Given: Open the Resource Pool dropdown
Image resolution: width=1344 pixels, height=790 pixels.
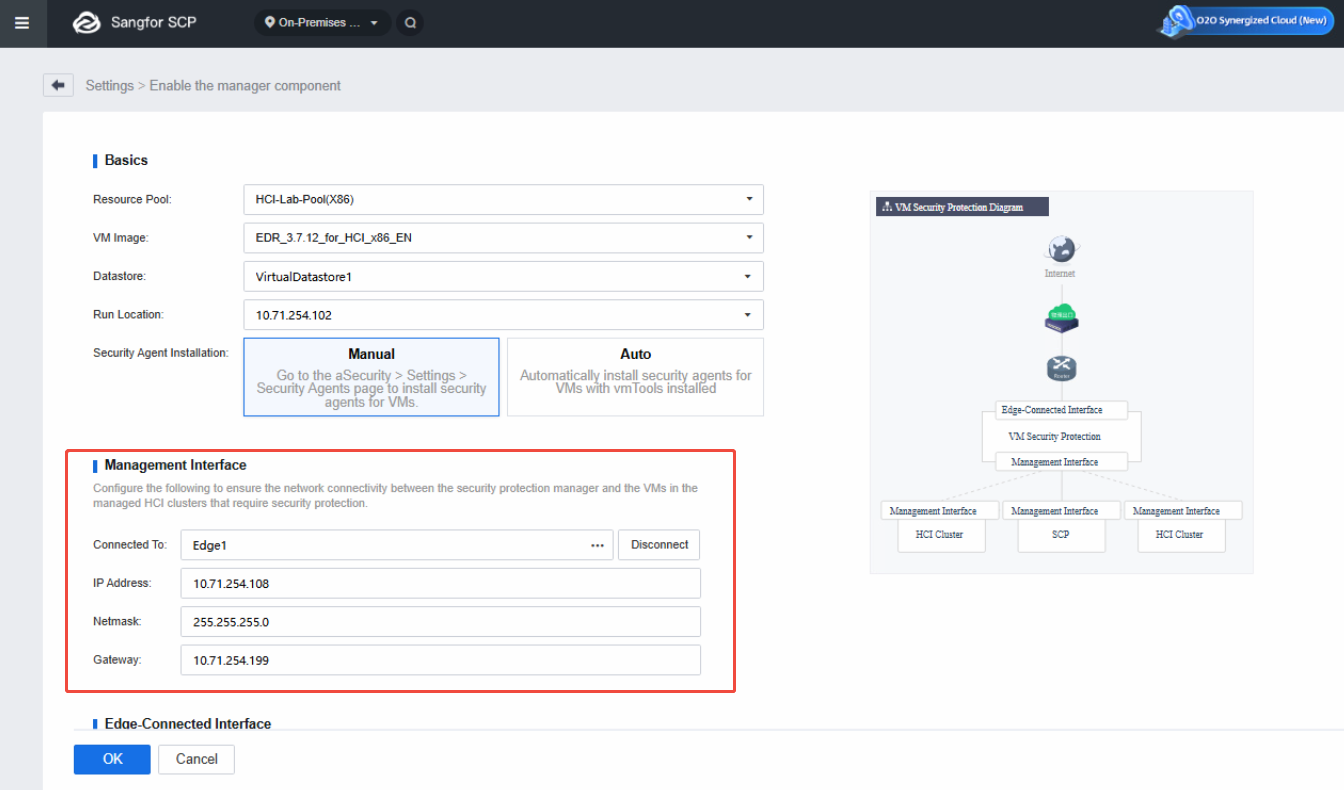Looking at the screenshot, I should tap(503, 199).
